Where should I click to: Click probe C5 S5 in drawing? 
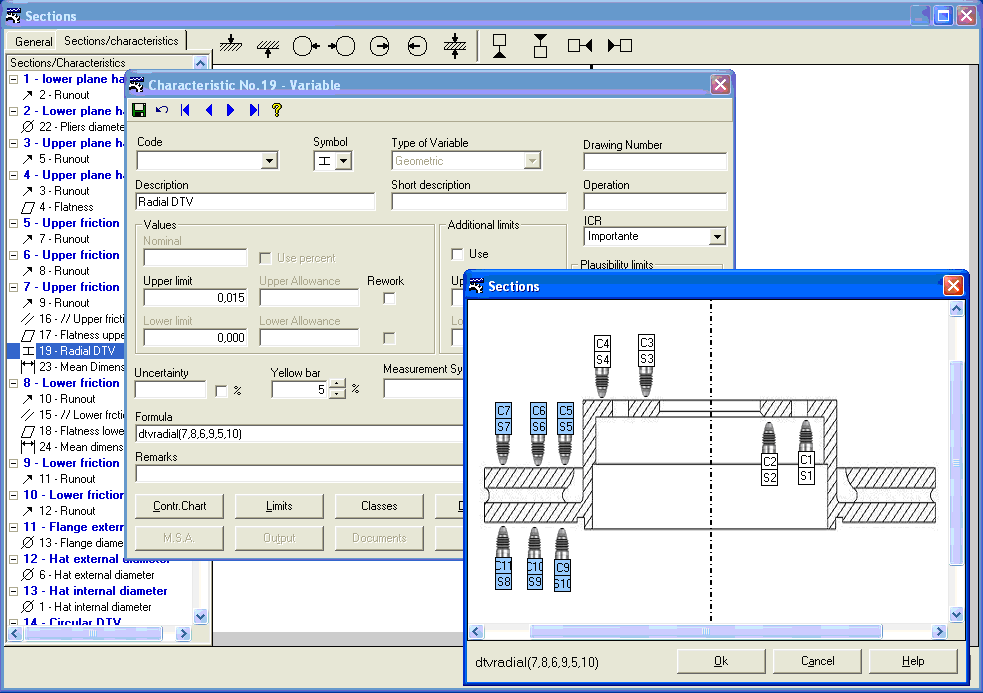pos(565,433)
